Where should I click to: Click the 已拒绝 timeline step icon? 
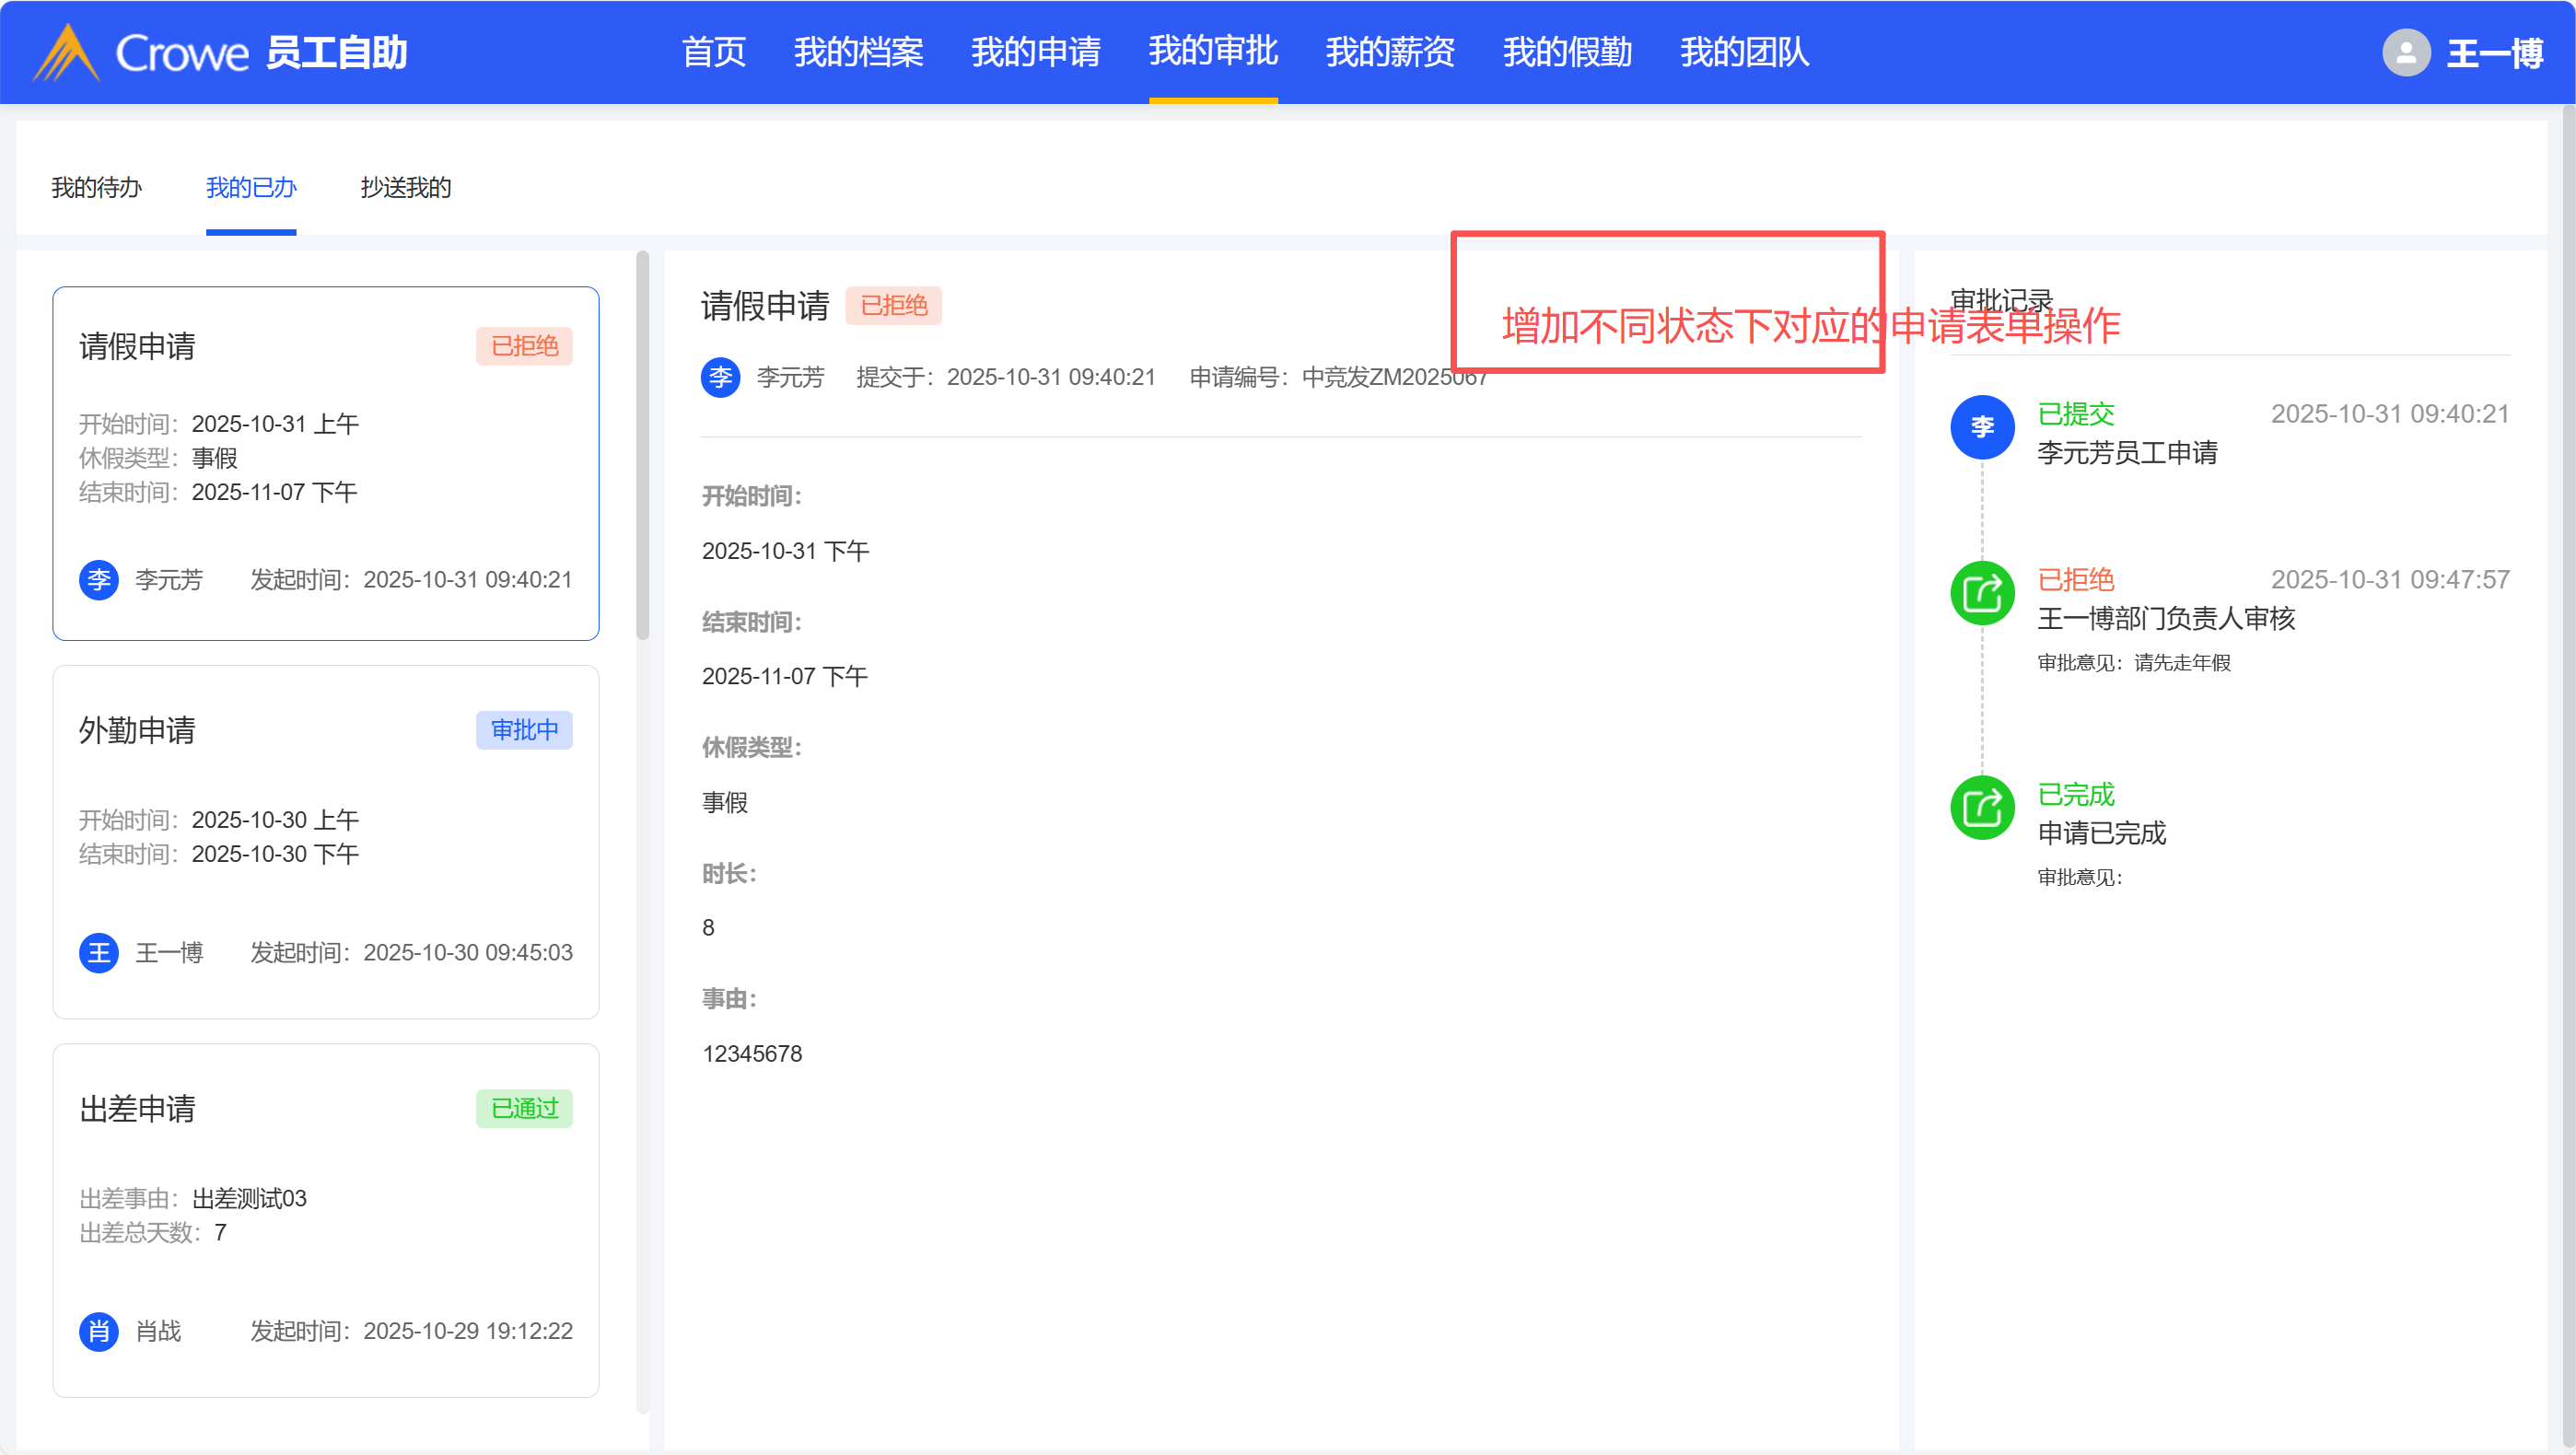1981,593
